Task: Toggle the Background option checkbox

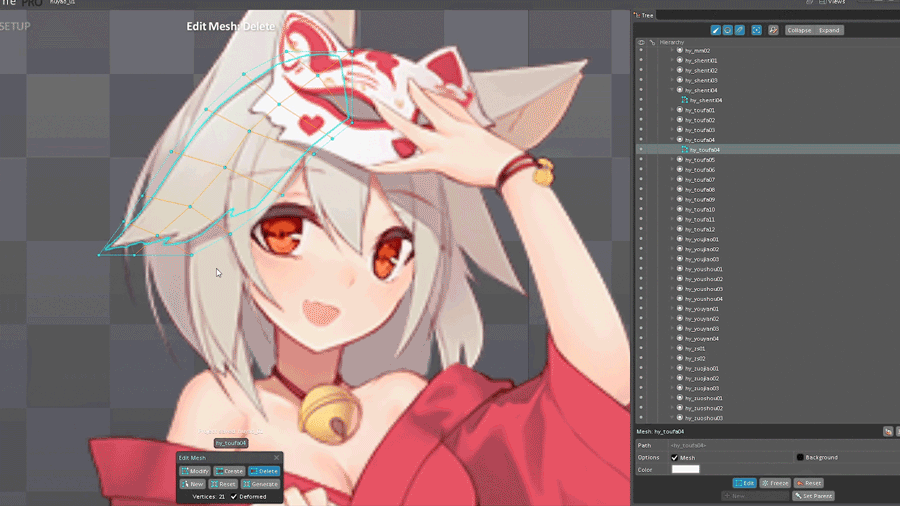Action: click(800, 457)
